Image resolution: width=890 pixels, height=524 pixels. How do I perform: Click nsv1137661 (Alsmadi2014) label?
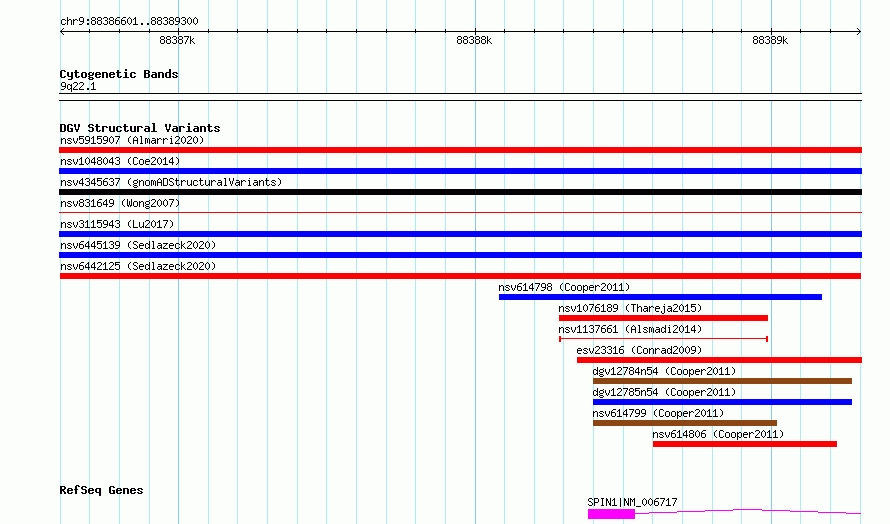pos(630,329)
